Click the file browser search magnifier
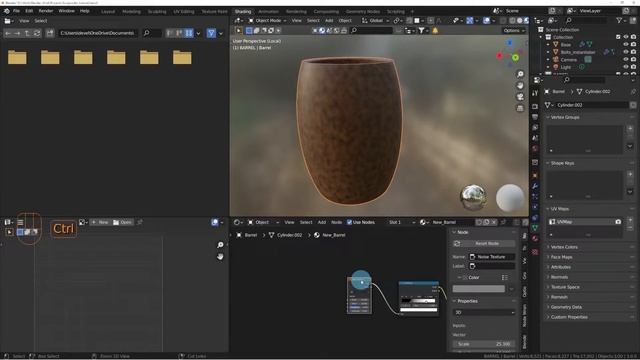 pos(147,33)
